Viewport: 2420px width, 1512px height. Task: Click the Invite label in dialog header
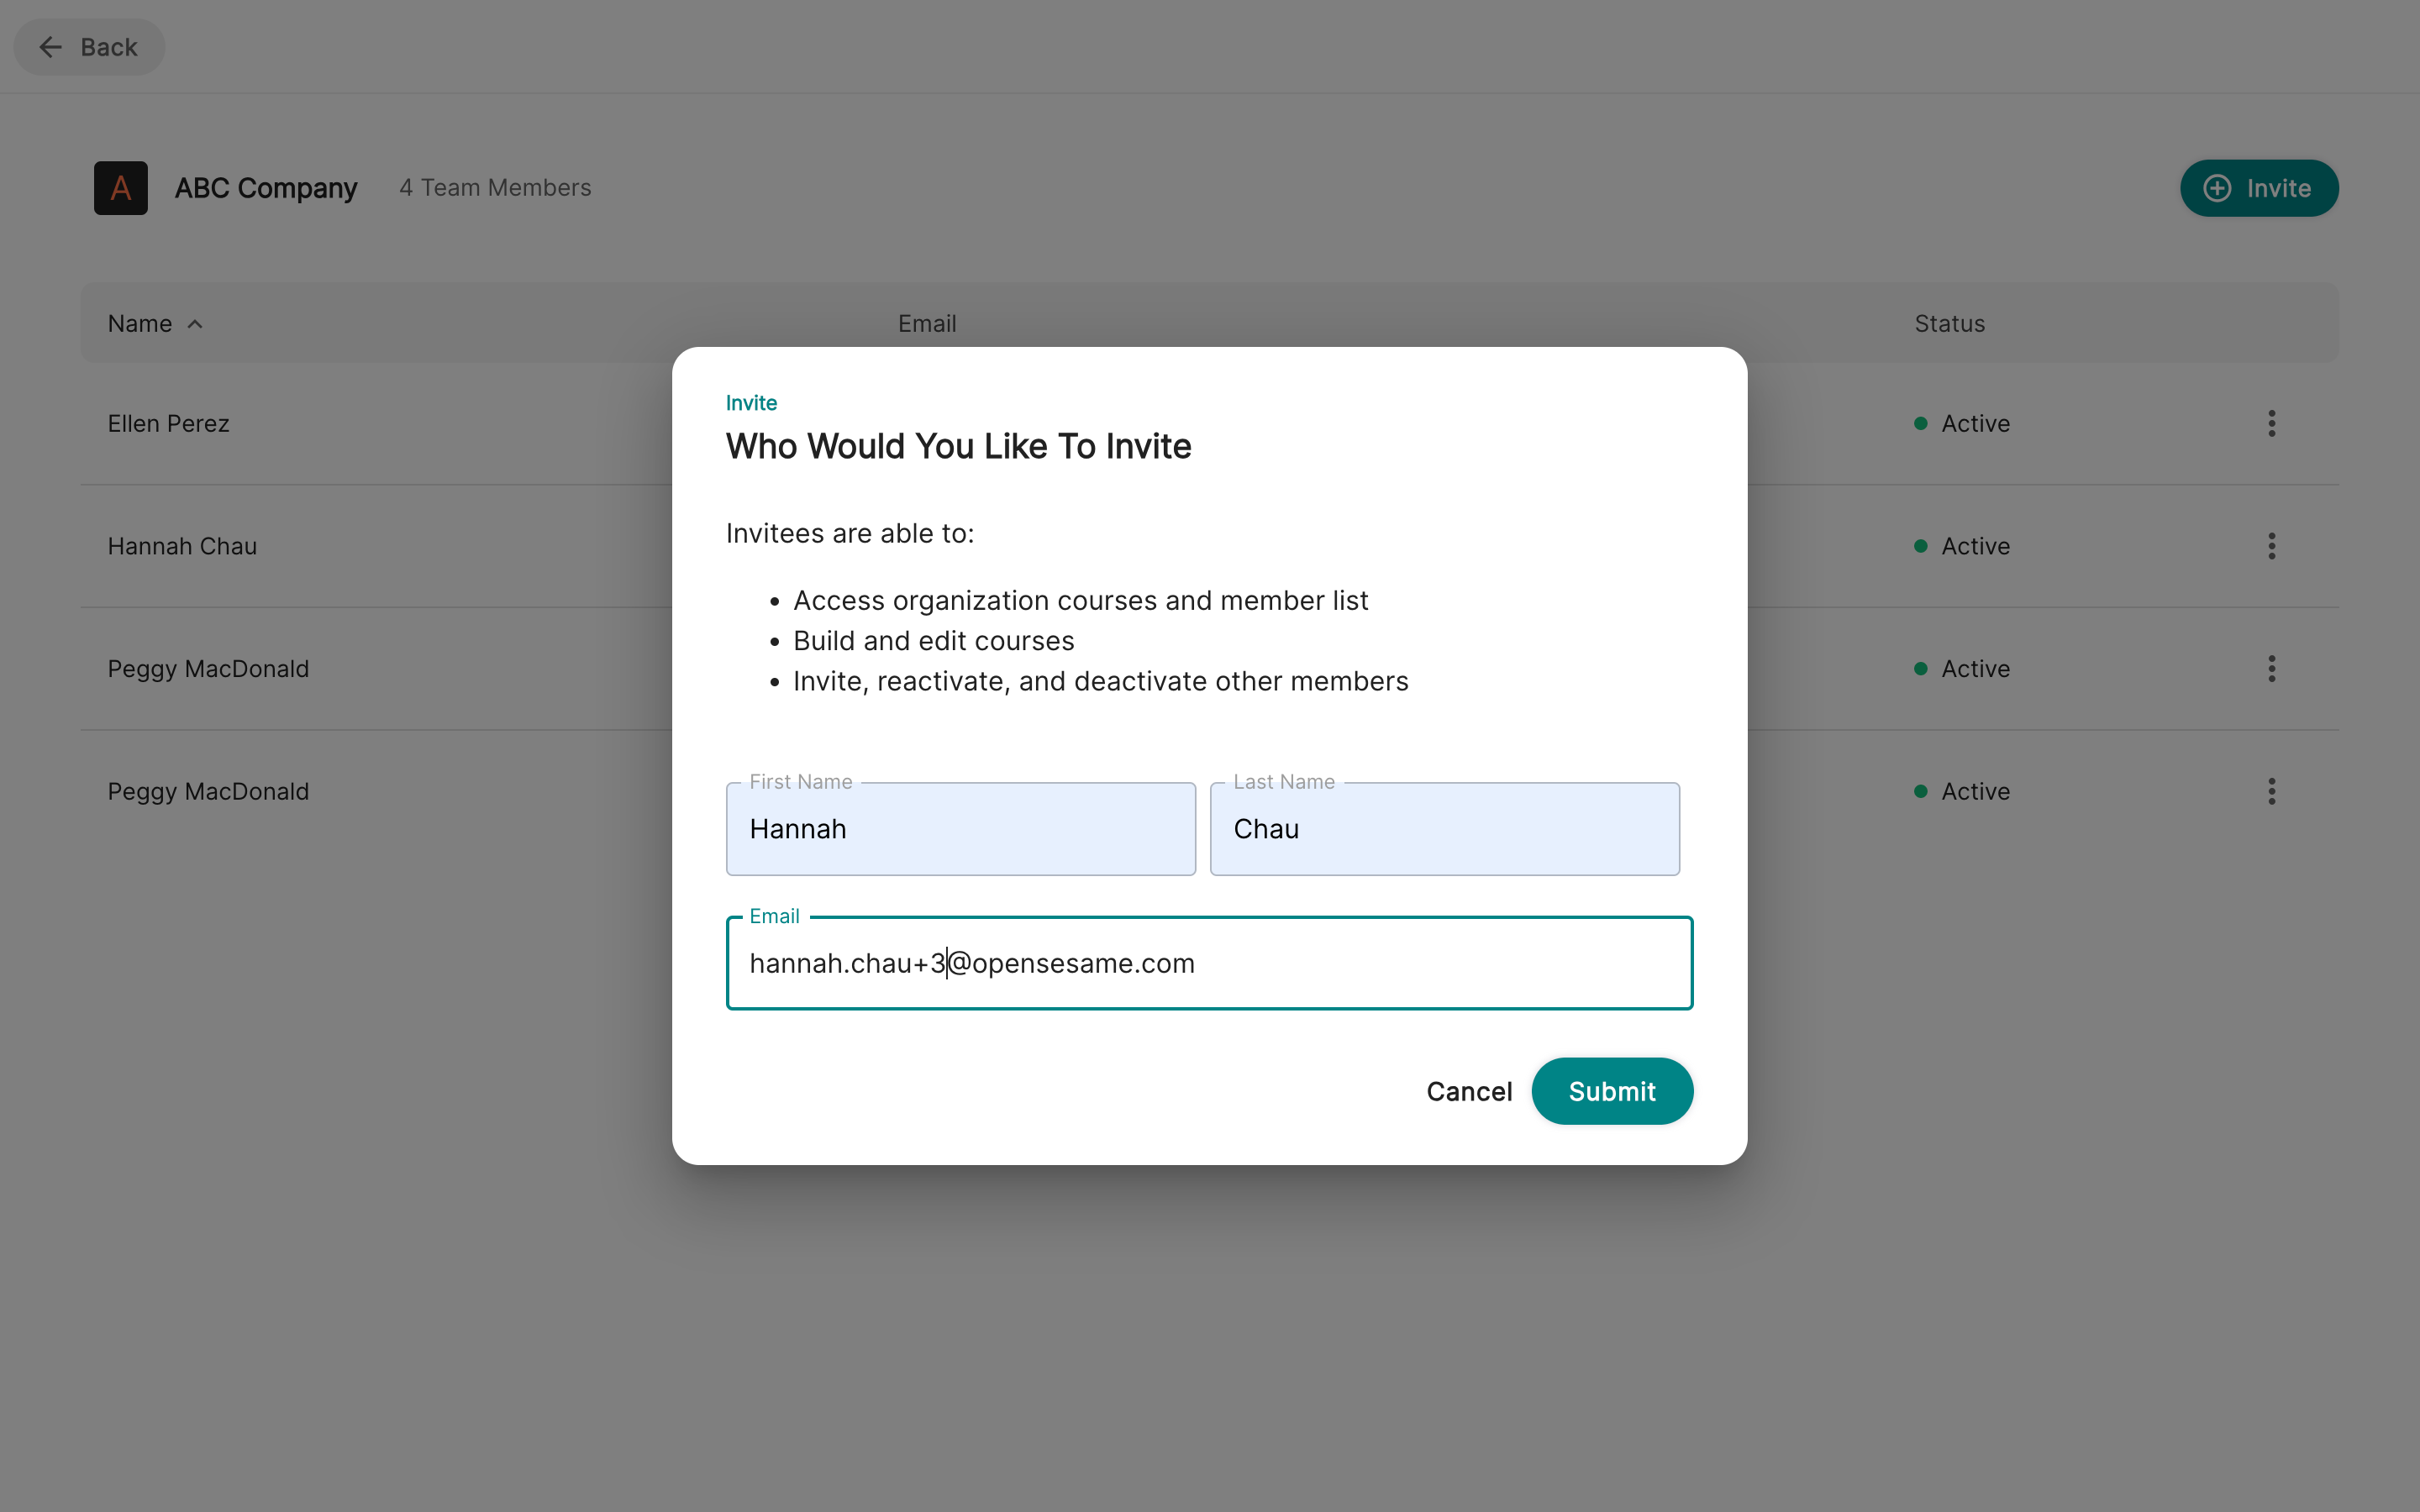coord(751,403)
